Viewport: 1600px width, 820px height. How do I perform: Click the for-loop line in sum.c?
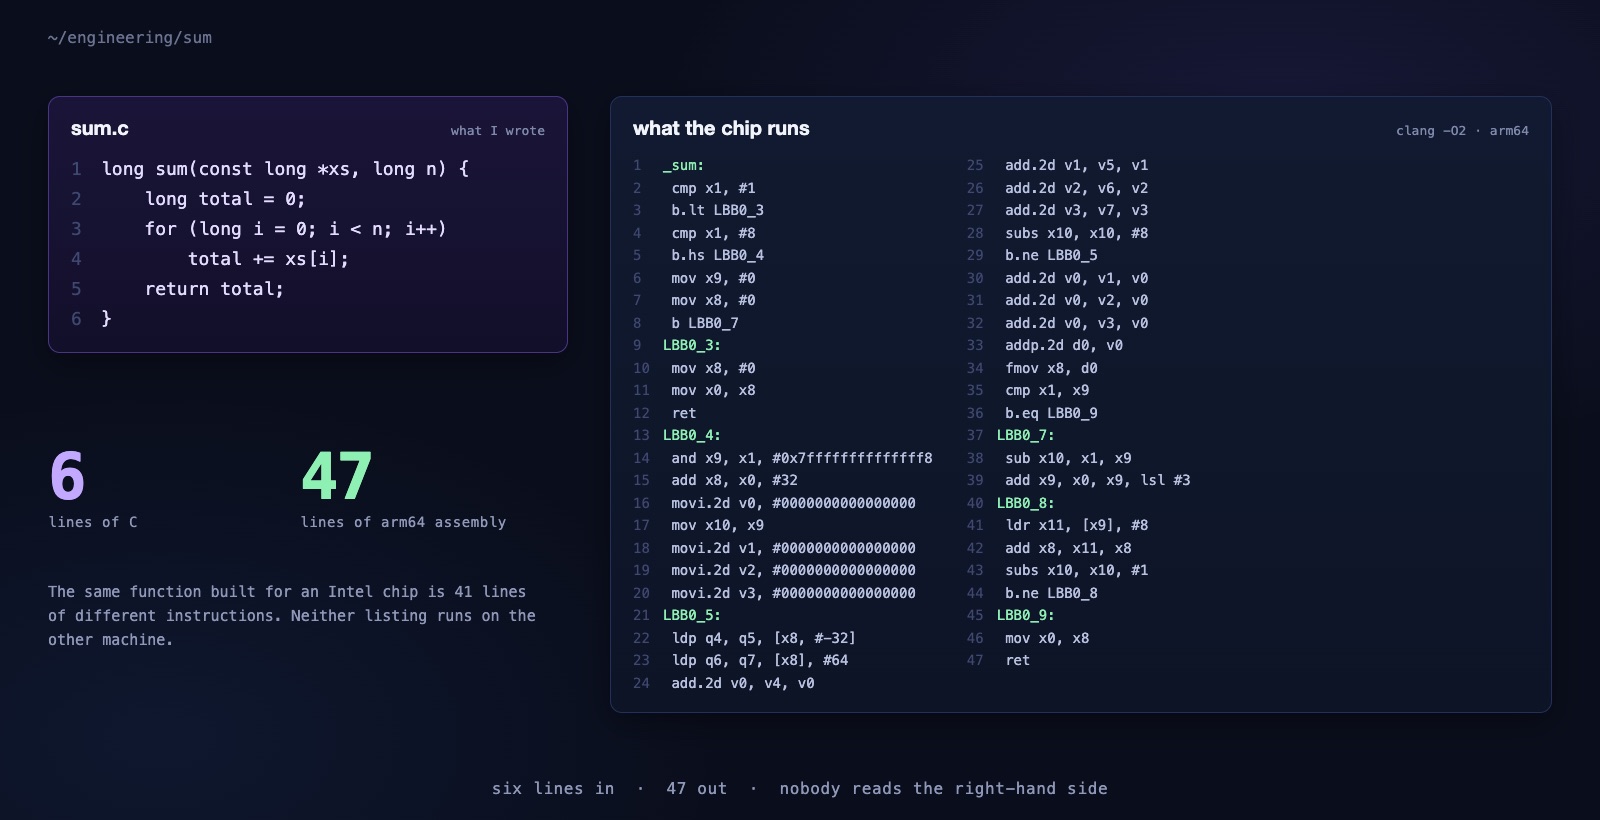(295, 229)
